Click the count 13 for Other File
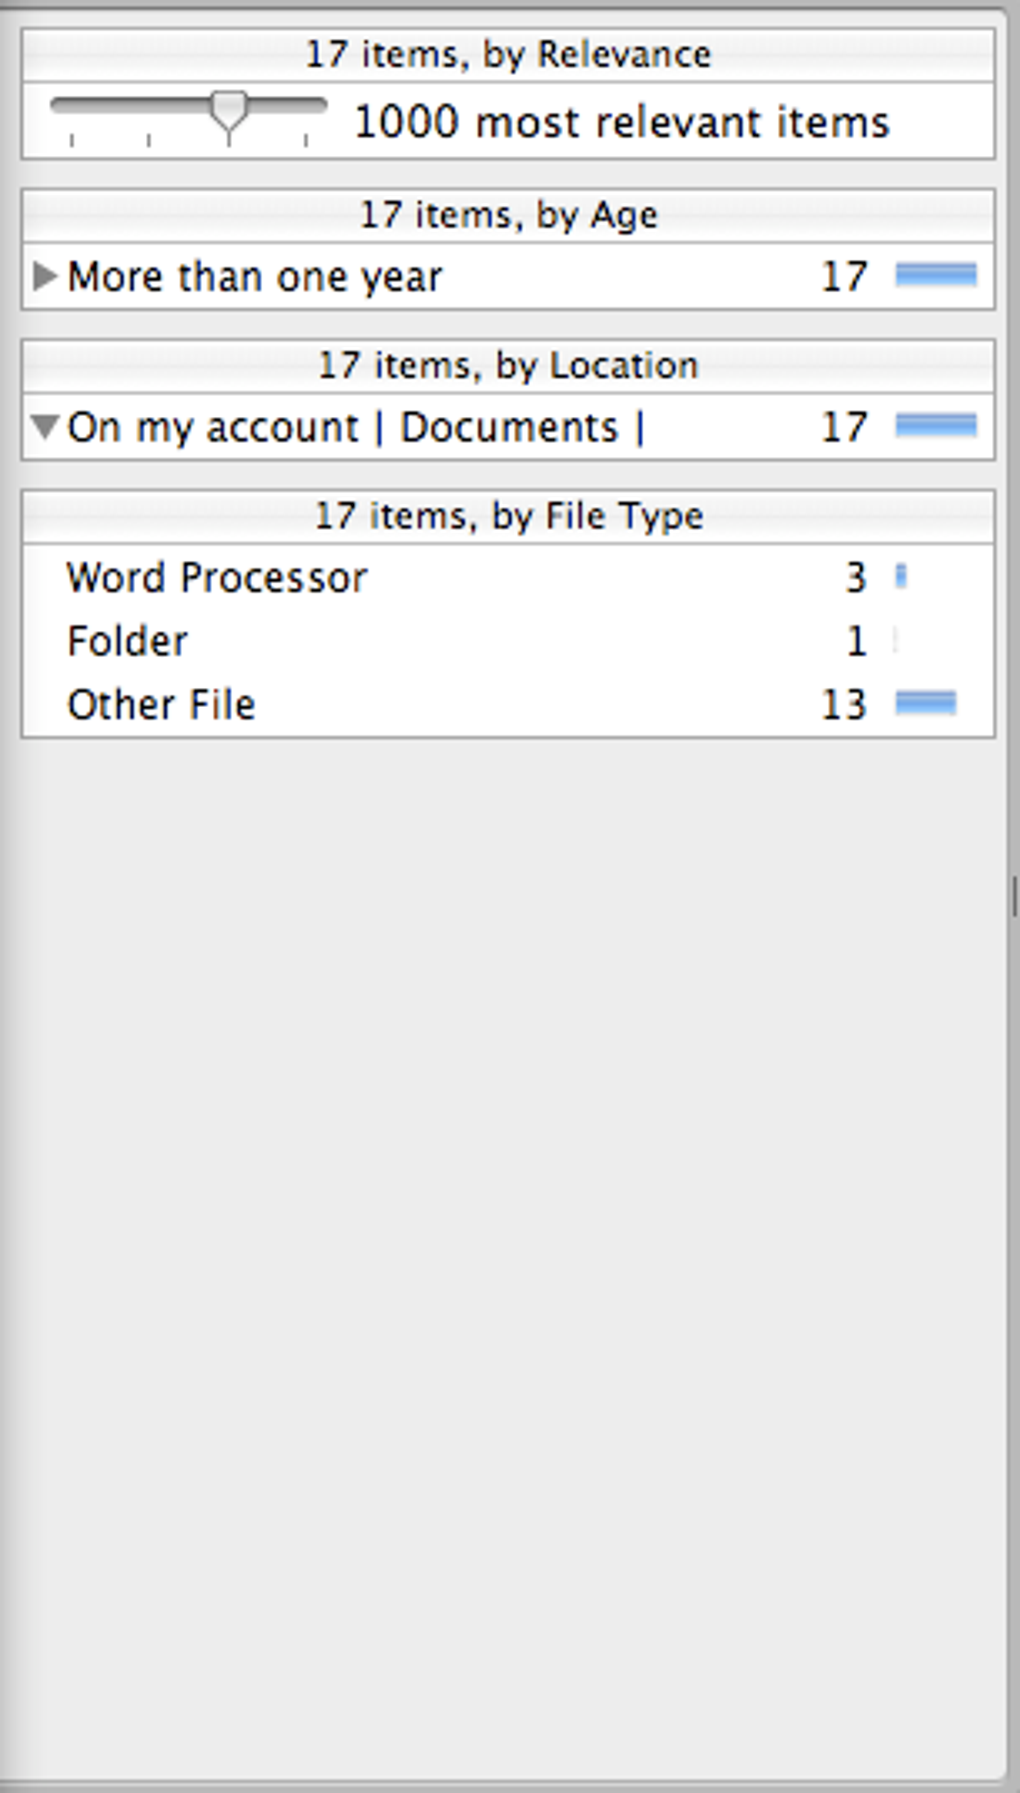The image size is (1020, 1793). click(x=843, y=705)
